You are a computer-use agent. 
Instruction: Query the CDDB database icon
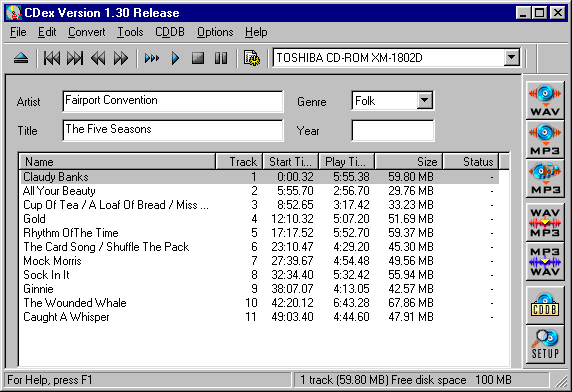[x=545, y=305]
